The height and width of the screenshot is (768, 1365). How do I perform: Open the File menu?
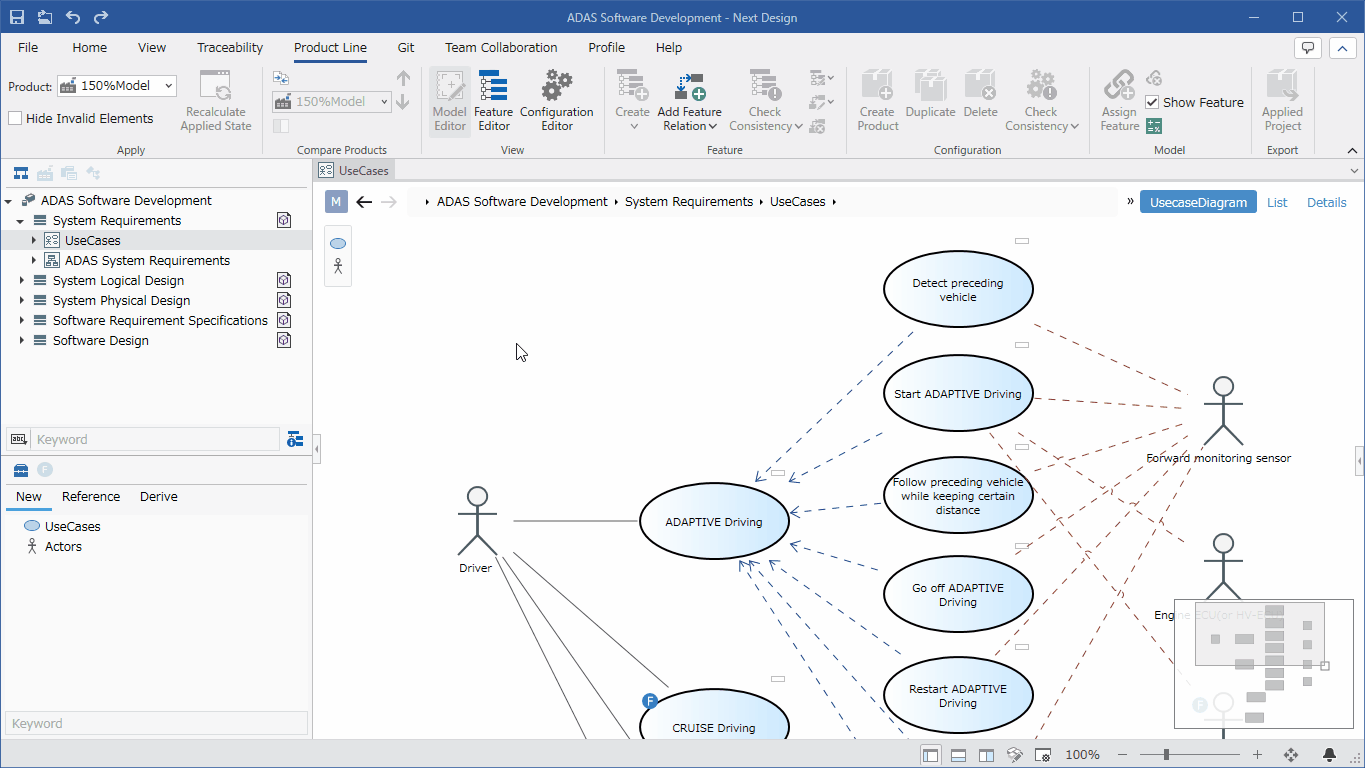pyautogui.click(x=28, y=47)
